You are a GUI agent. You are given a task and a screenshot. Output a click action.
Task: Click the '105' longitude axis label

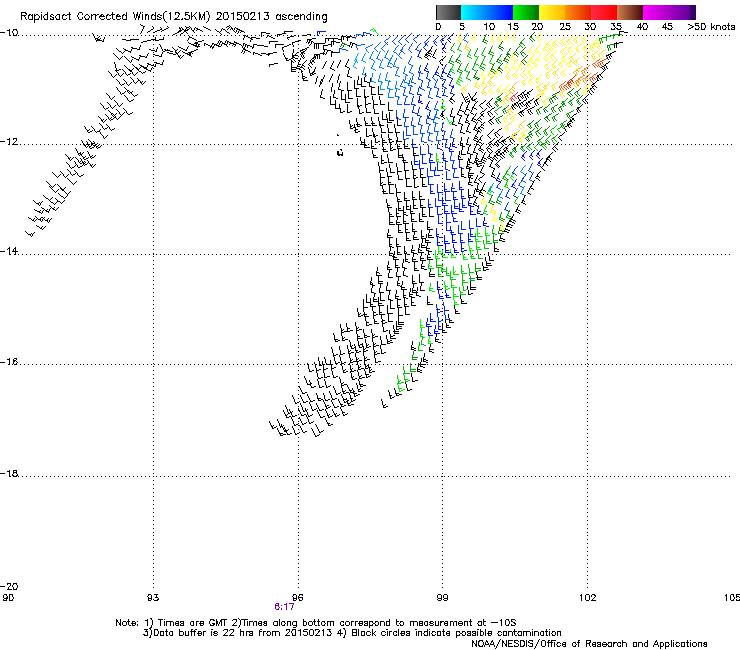[x=732, y=598]
